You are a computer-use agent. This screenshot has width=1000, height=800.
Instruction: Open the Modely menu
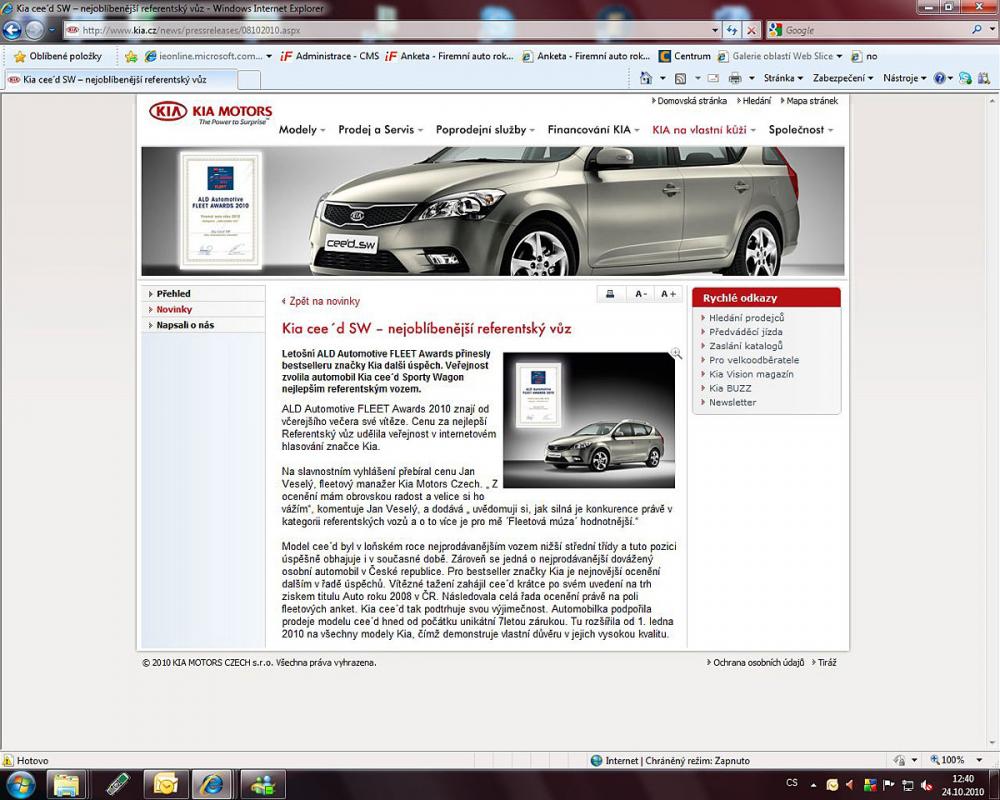[x=302, y=130]
